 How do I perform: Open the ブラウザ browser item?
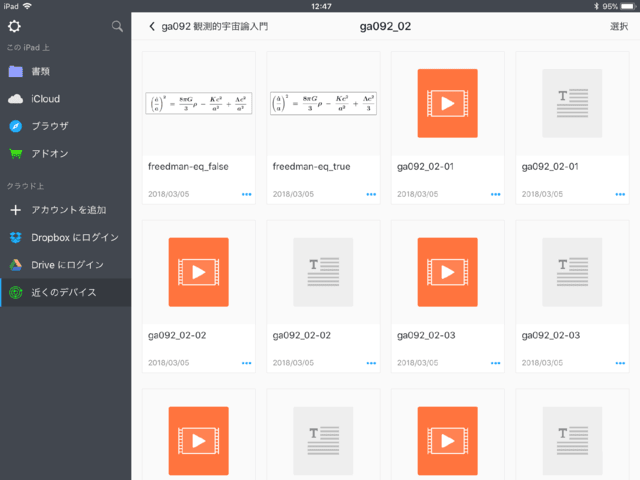(65, 126)
